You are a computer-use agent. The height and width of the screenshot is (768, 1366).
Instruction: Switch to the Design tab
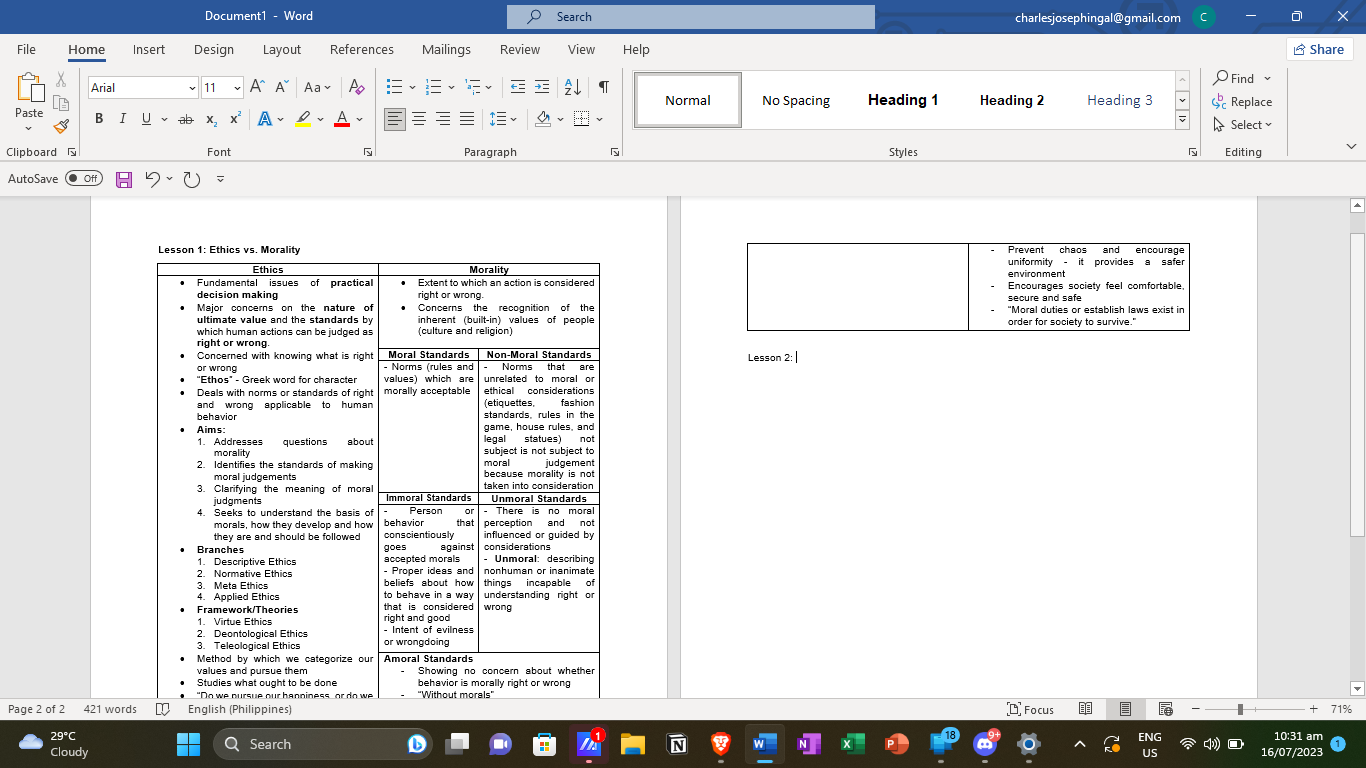coord(214,49)
